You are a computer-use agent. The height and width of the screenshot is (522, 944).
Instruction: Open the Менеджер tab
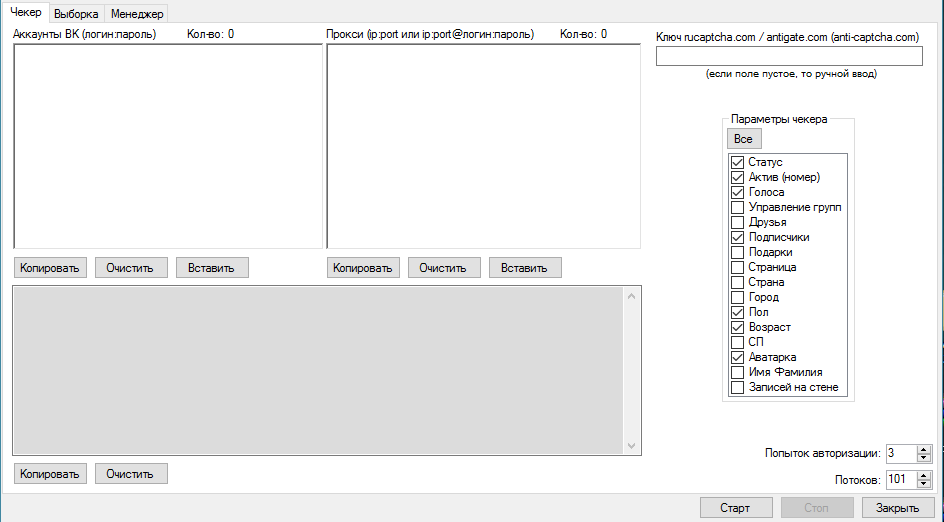coord(137,14)
